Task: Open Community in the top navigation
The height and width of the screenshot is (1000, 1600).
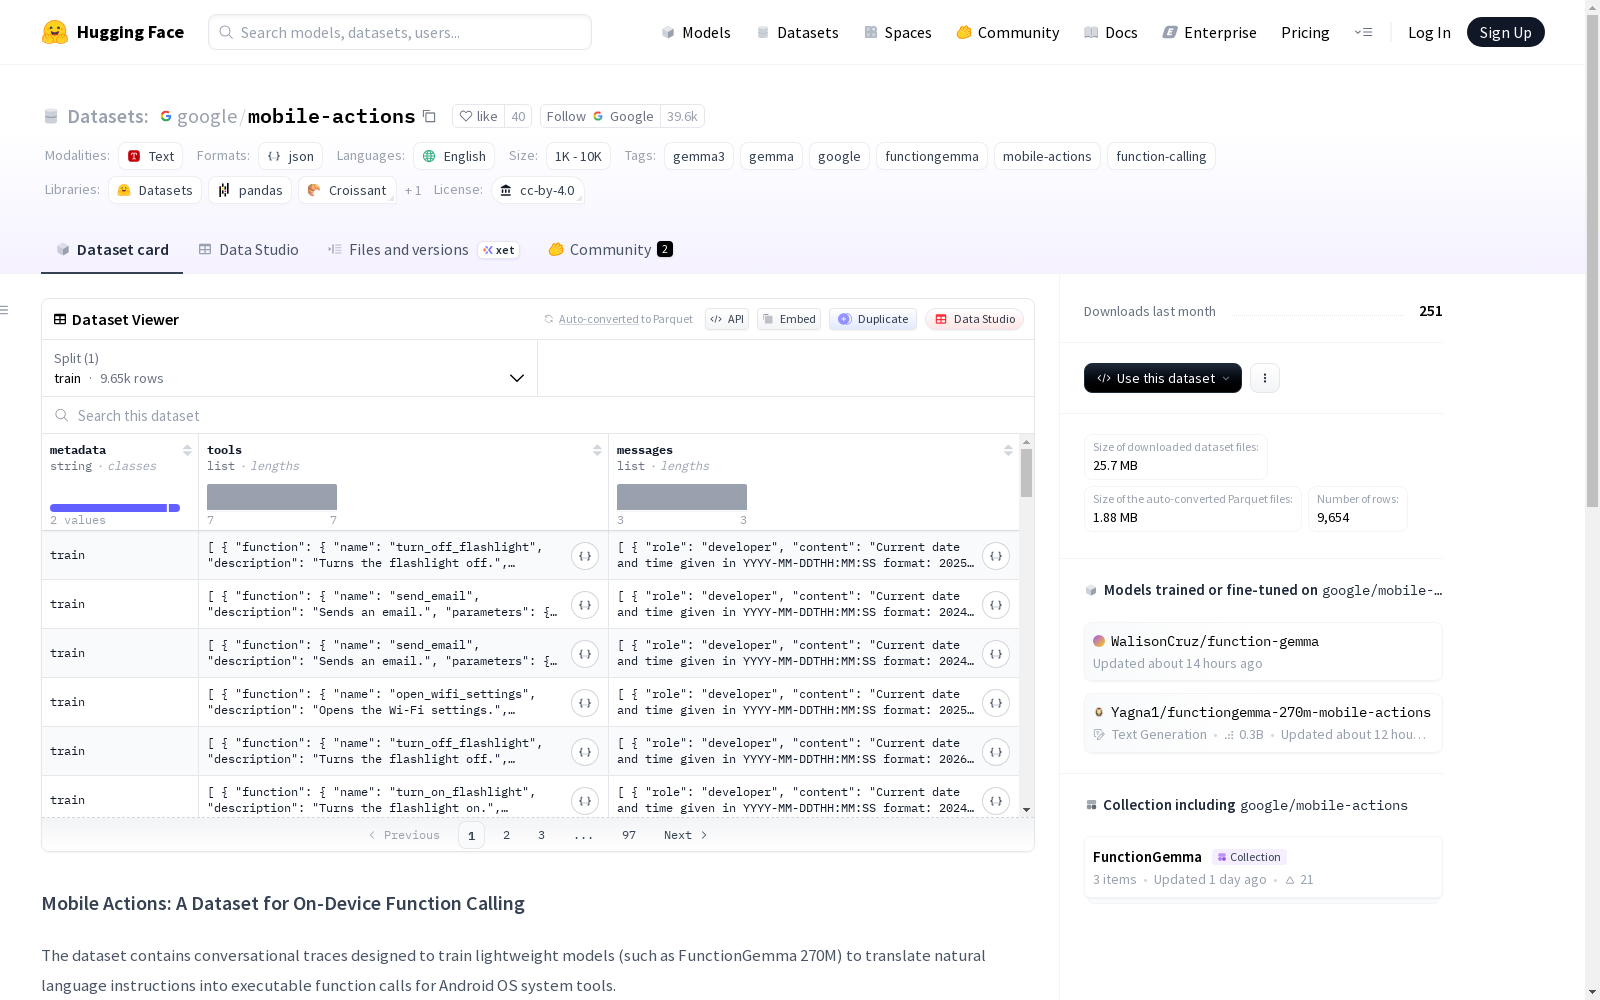Action: point(1008,32)
